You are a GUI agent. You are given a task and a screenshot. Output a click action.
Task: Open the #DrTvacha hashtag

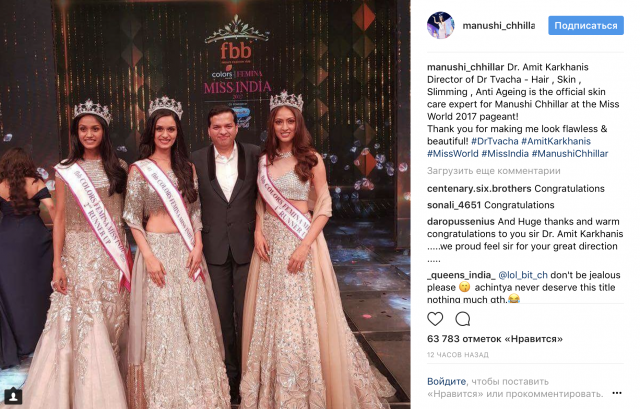(495, 141)
